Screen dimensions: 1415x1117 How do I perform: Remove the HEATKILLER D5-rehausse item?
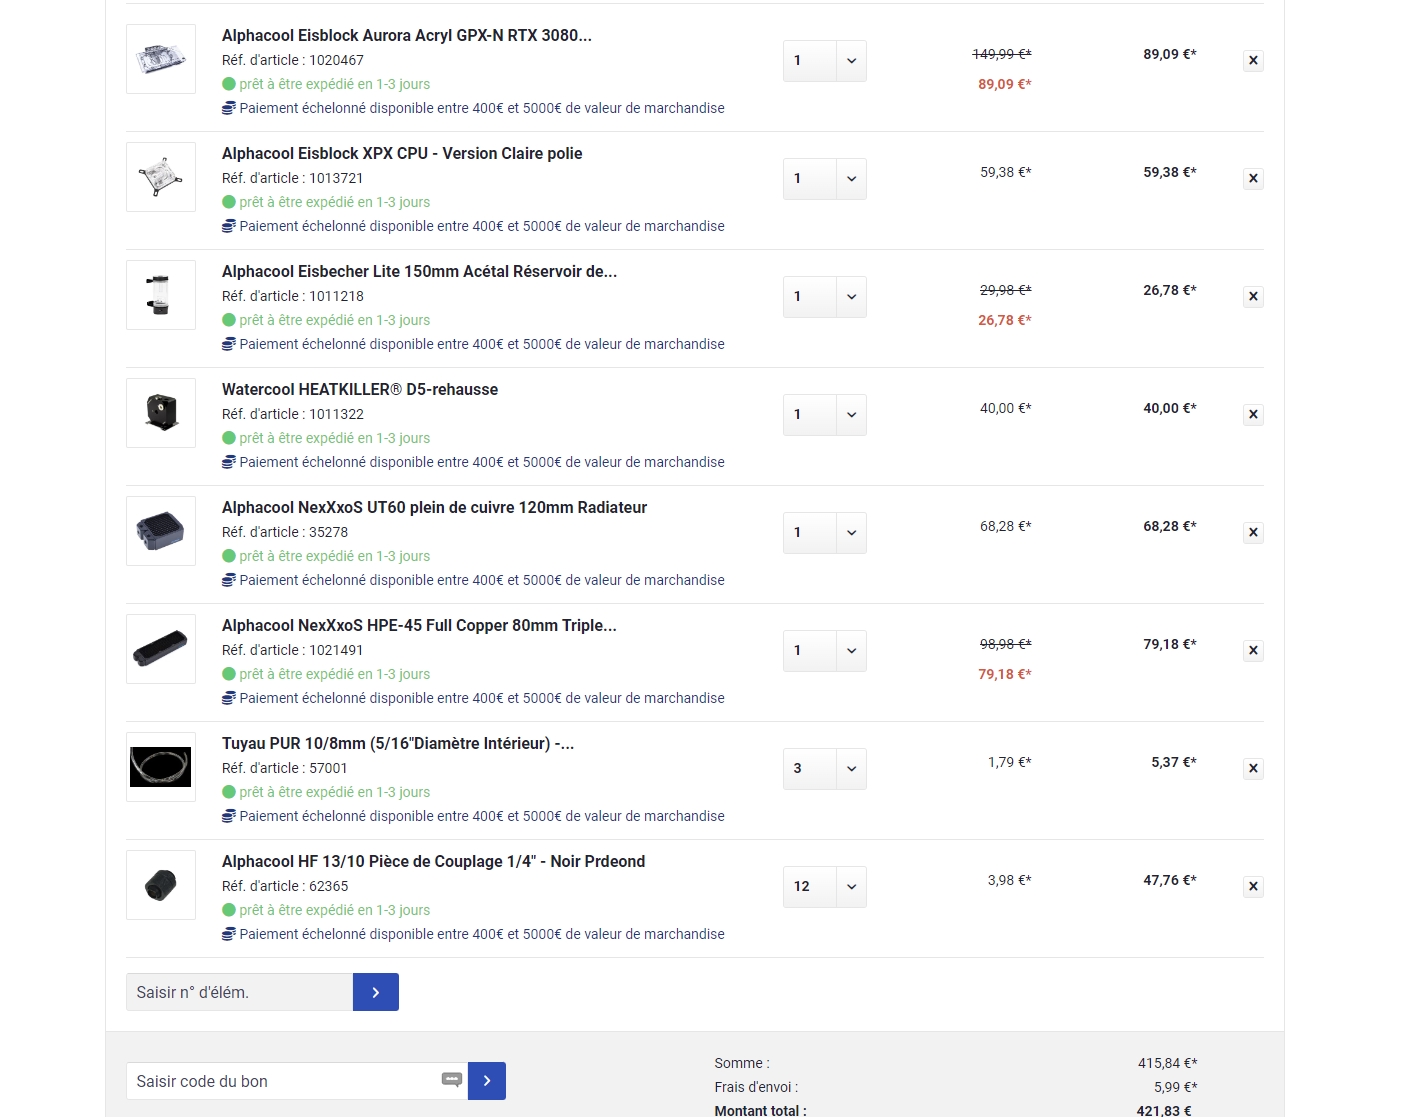1253,415
